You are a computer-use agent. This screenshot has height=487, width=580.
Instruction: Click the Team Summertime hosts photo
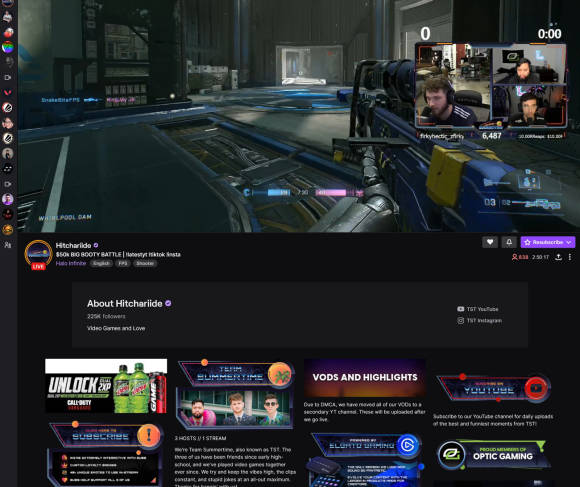(235, 408)
